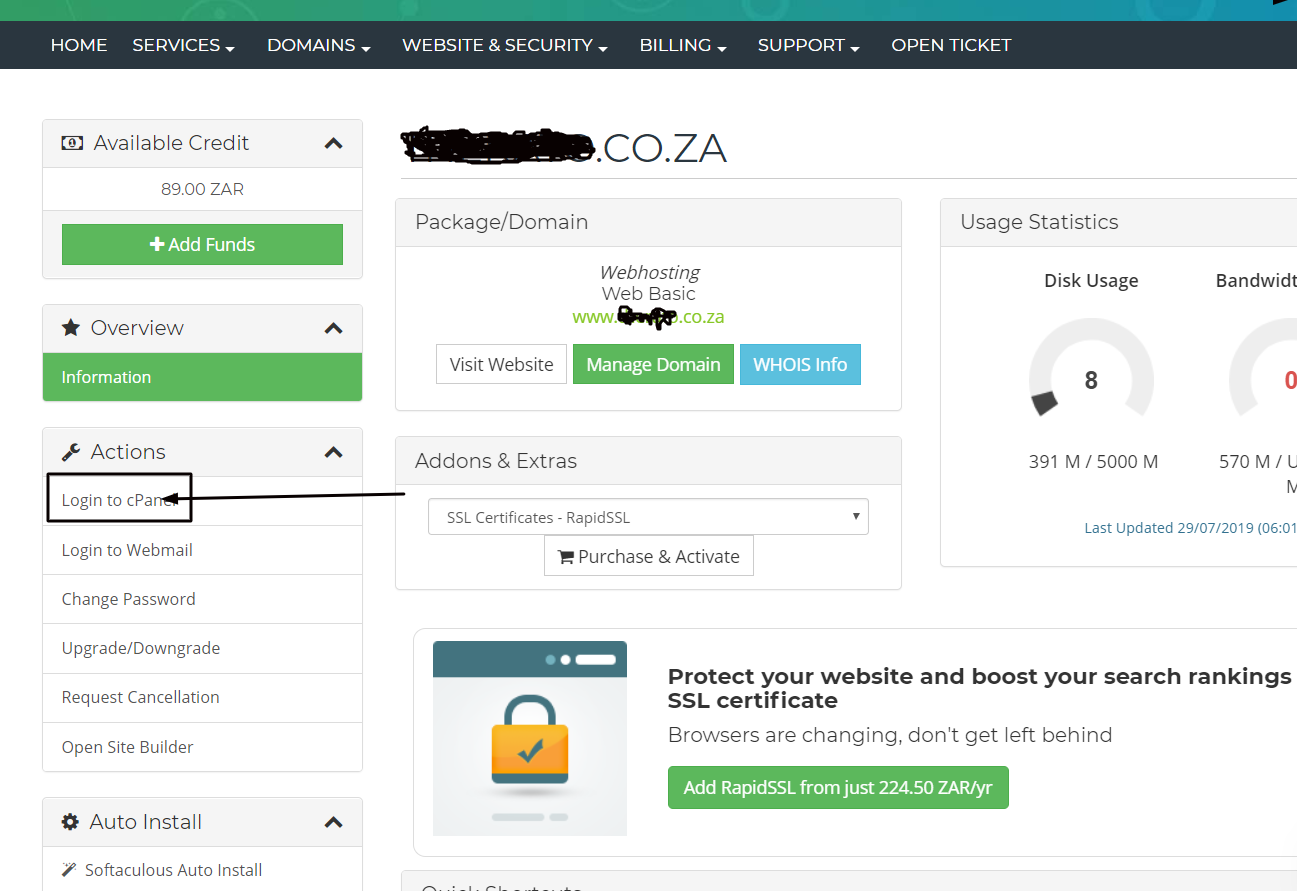1297x891 pixels.
Task: Click the gear icon next to Auto Install
Action: 70,822
